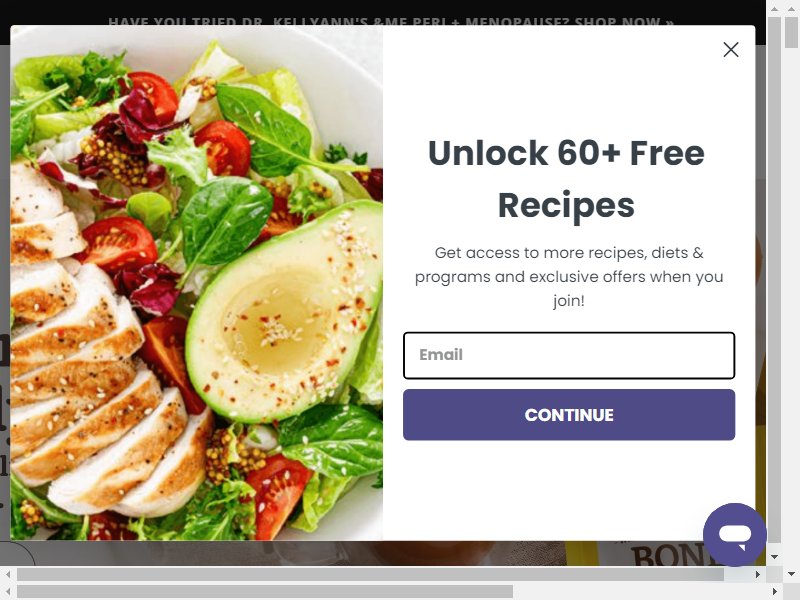Click the Unlock 60+ Free Recipes heading
This screenshot has height=600, width=800.
(566, 179)
